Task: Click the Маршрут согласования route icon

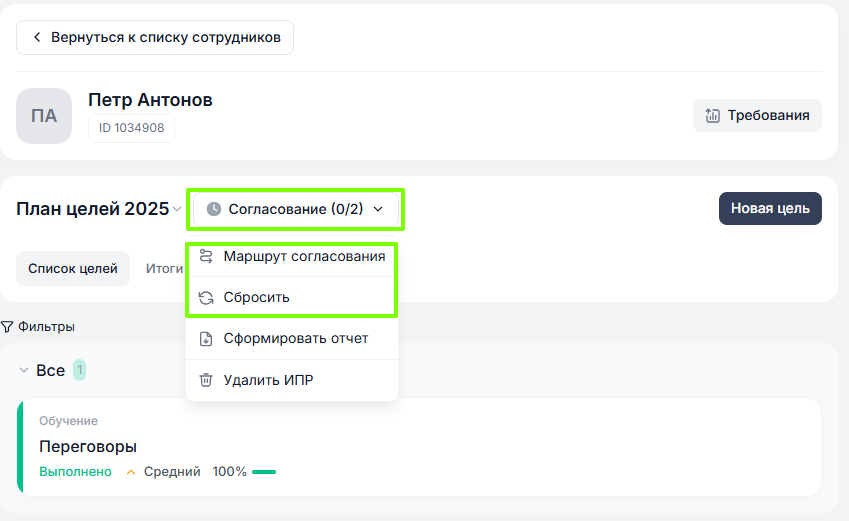Action: [206, 256]
